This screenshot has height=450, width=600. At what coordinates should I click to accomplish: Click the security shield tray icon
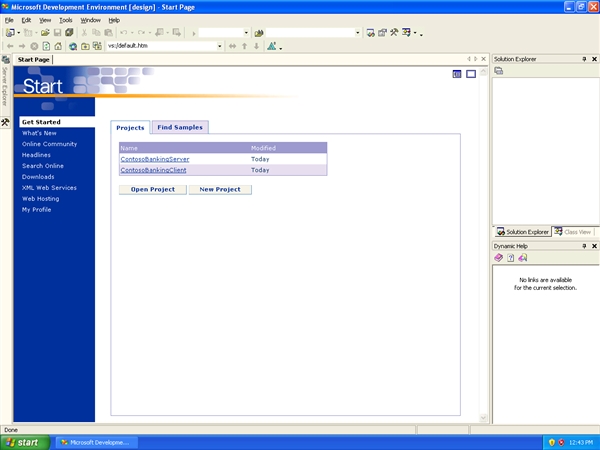(552, 443)
